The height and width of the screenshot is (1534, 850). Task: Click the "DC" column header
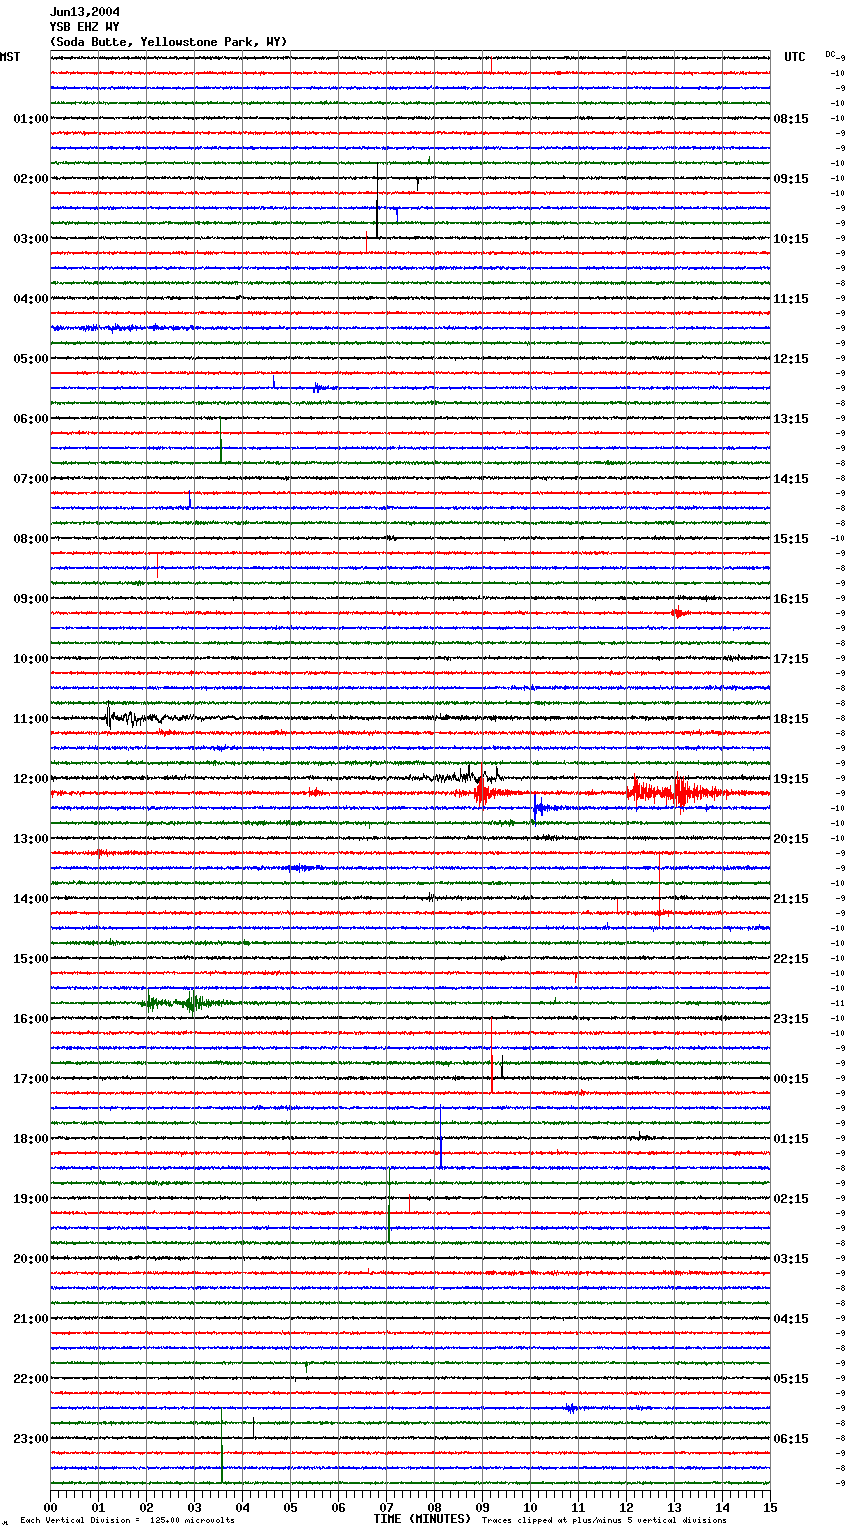pos(830,54)
